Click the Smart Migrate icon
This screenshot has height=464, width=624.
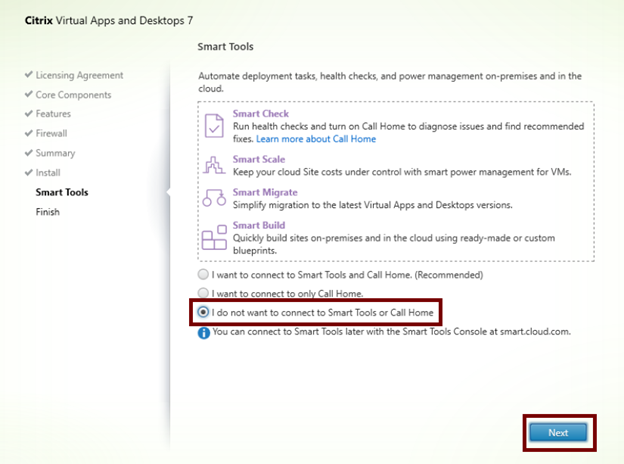pos(214,197)
